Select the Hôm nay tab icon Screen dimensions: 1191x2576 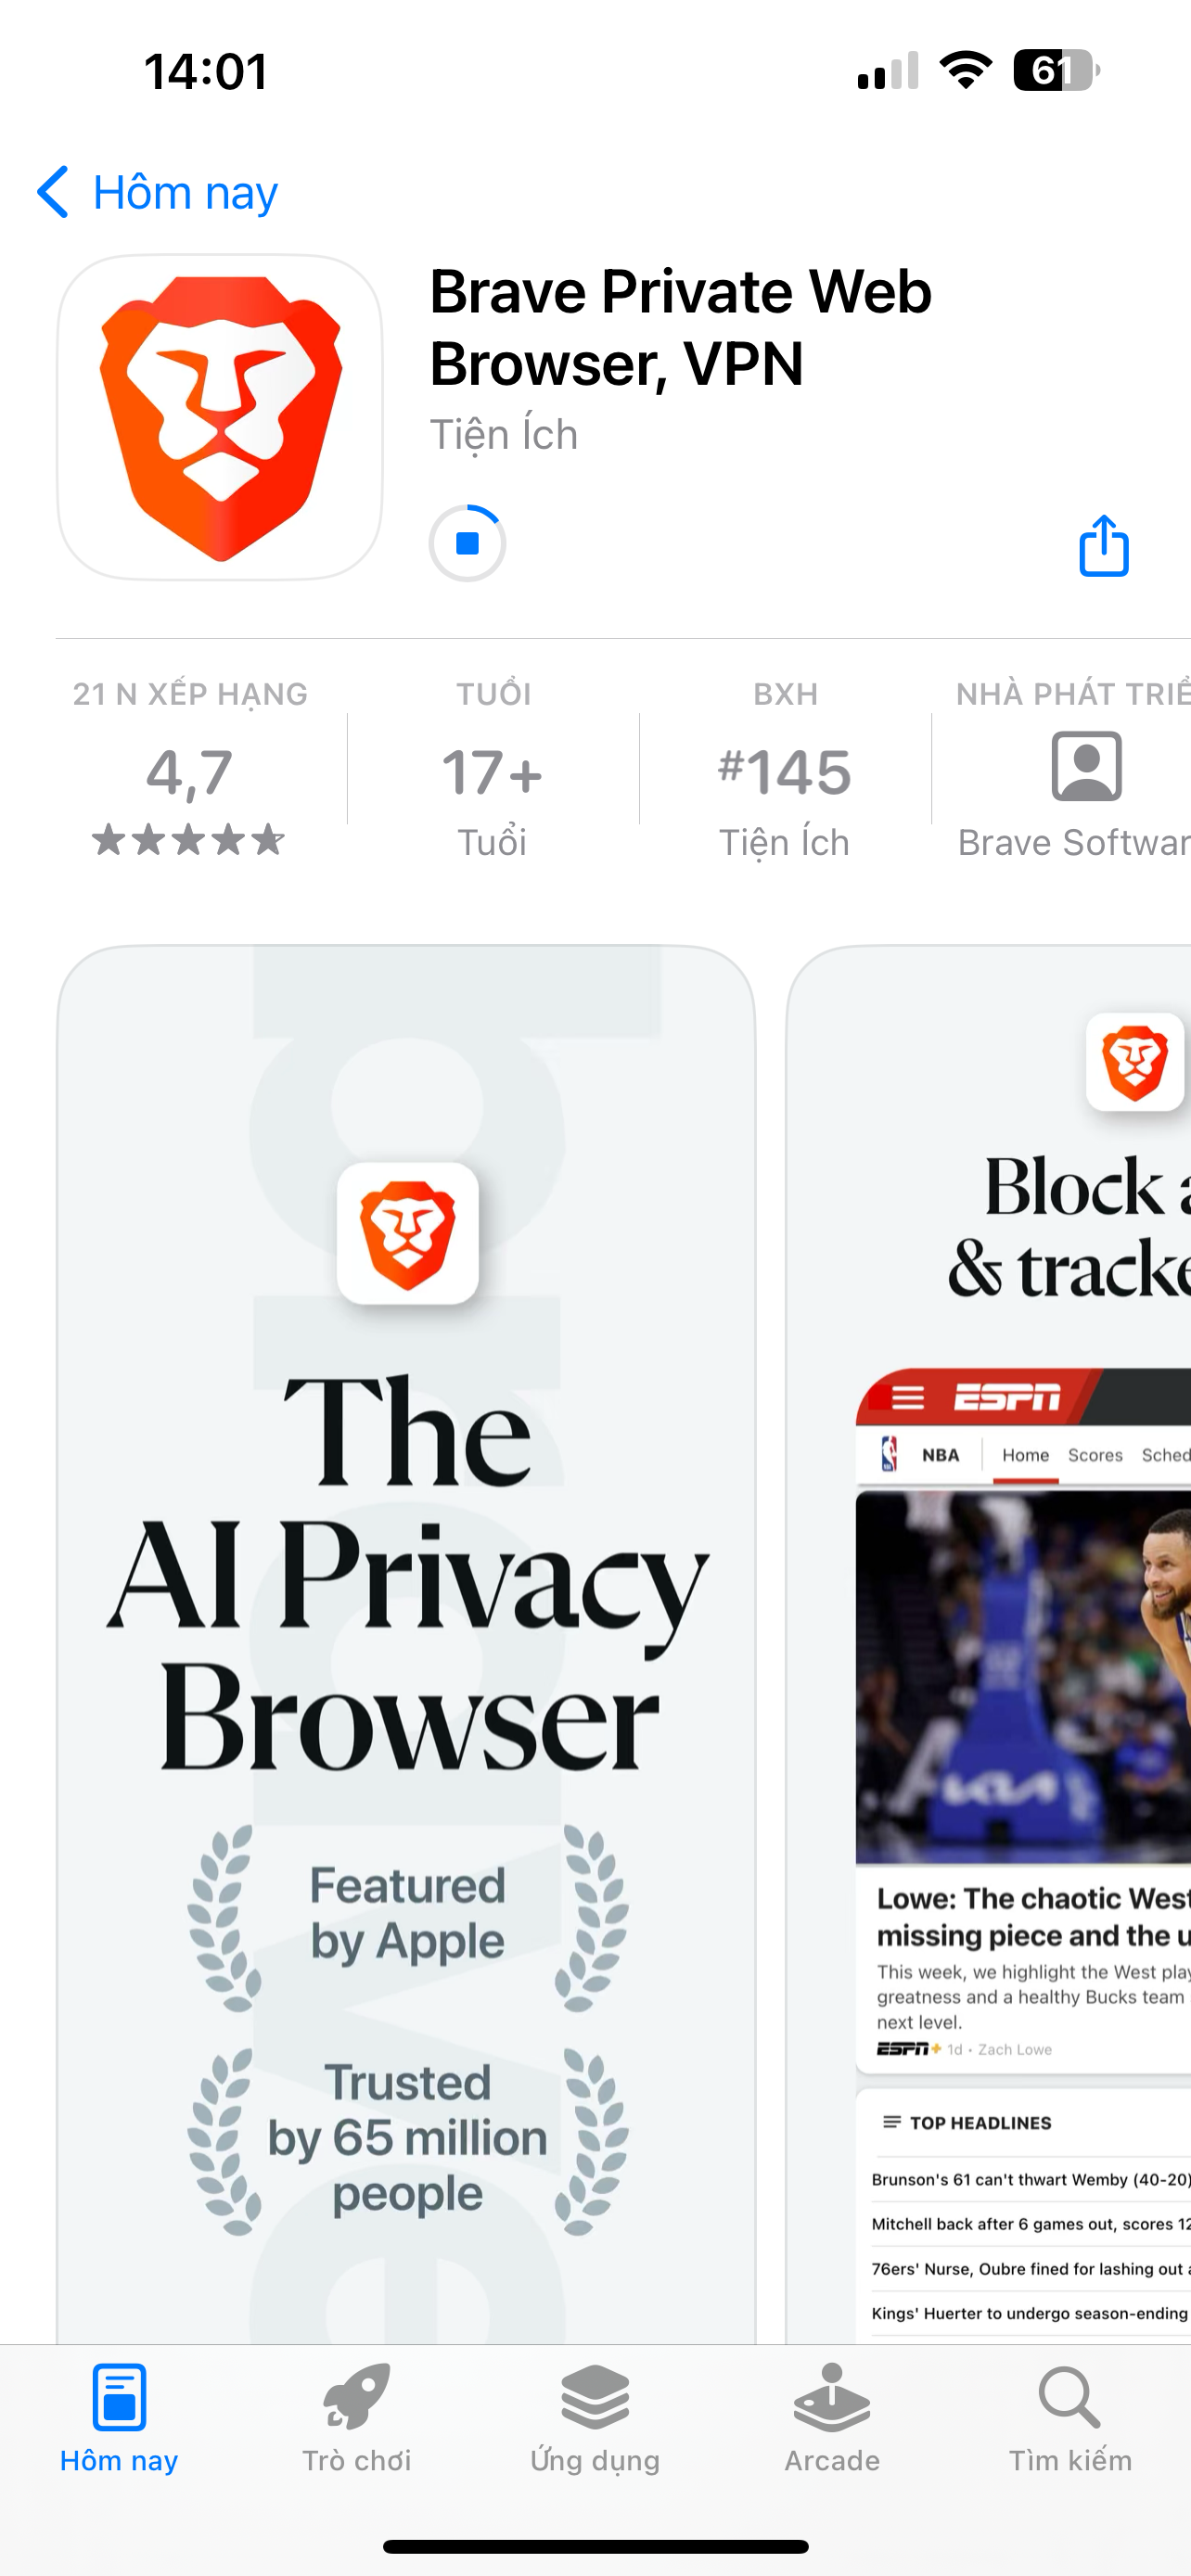tap(119, 2396)
